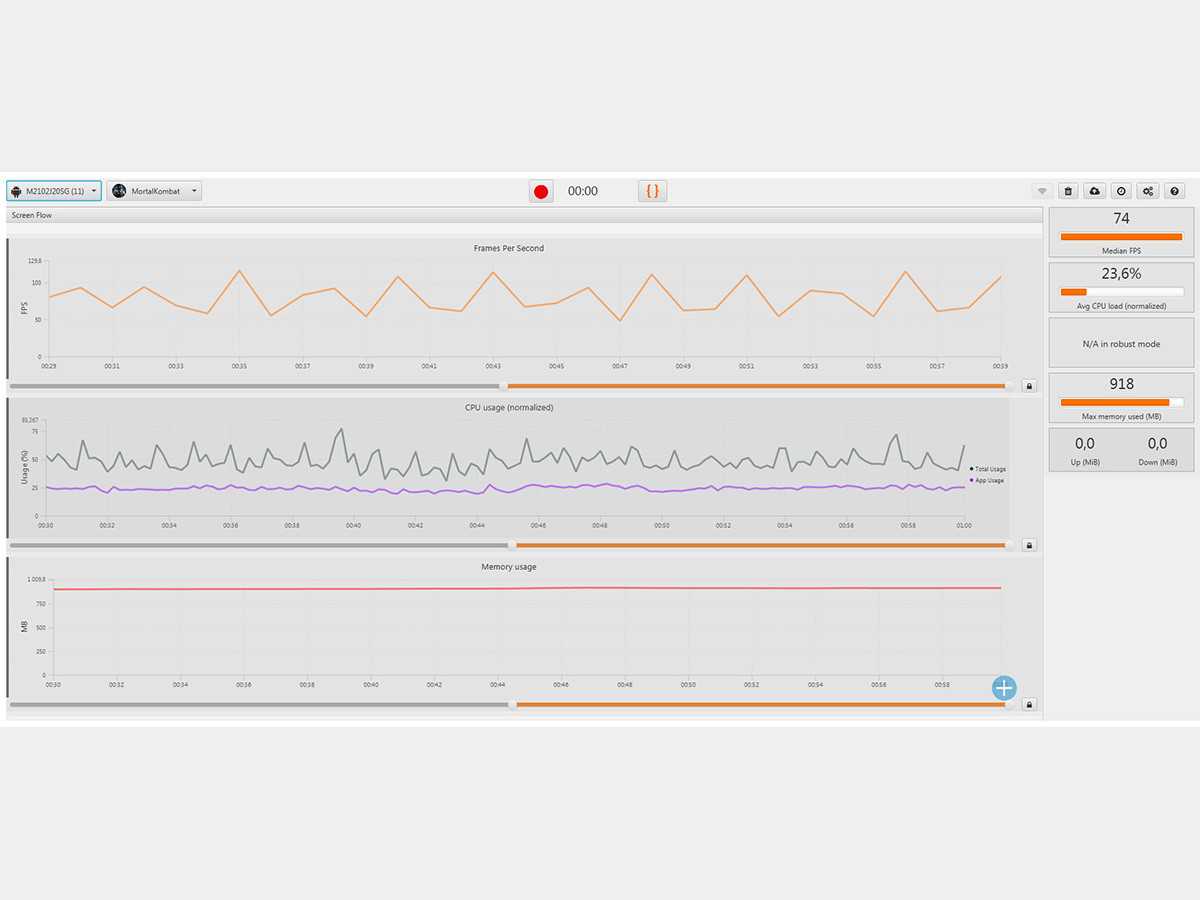
Task: Click the Median FPS stat panel
Action: click(1121, 233)
